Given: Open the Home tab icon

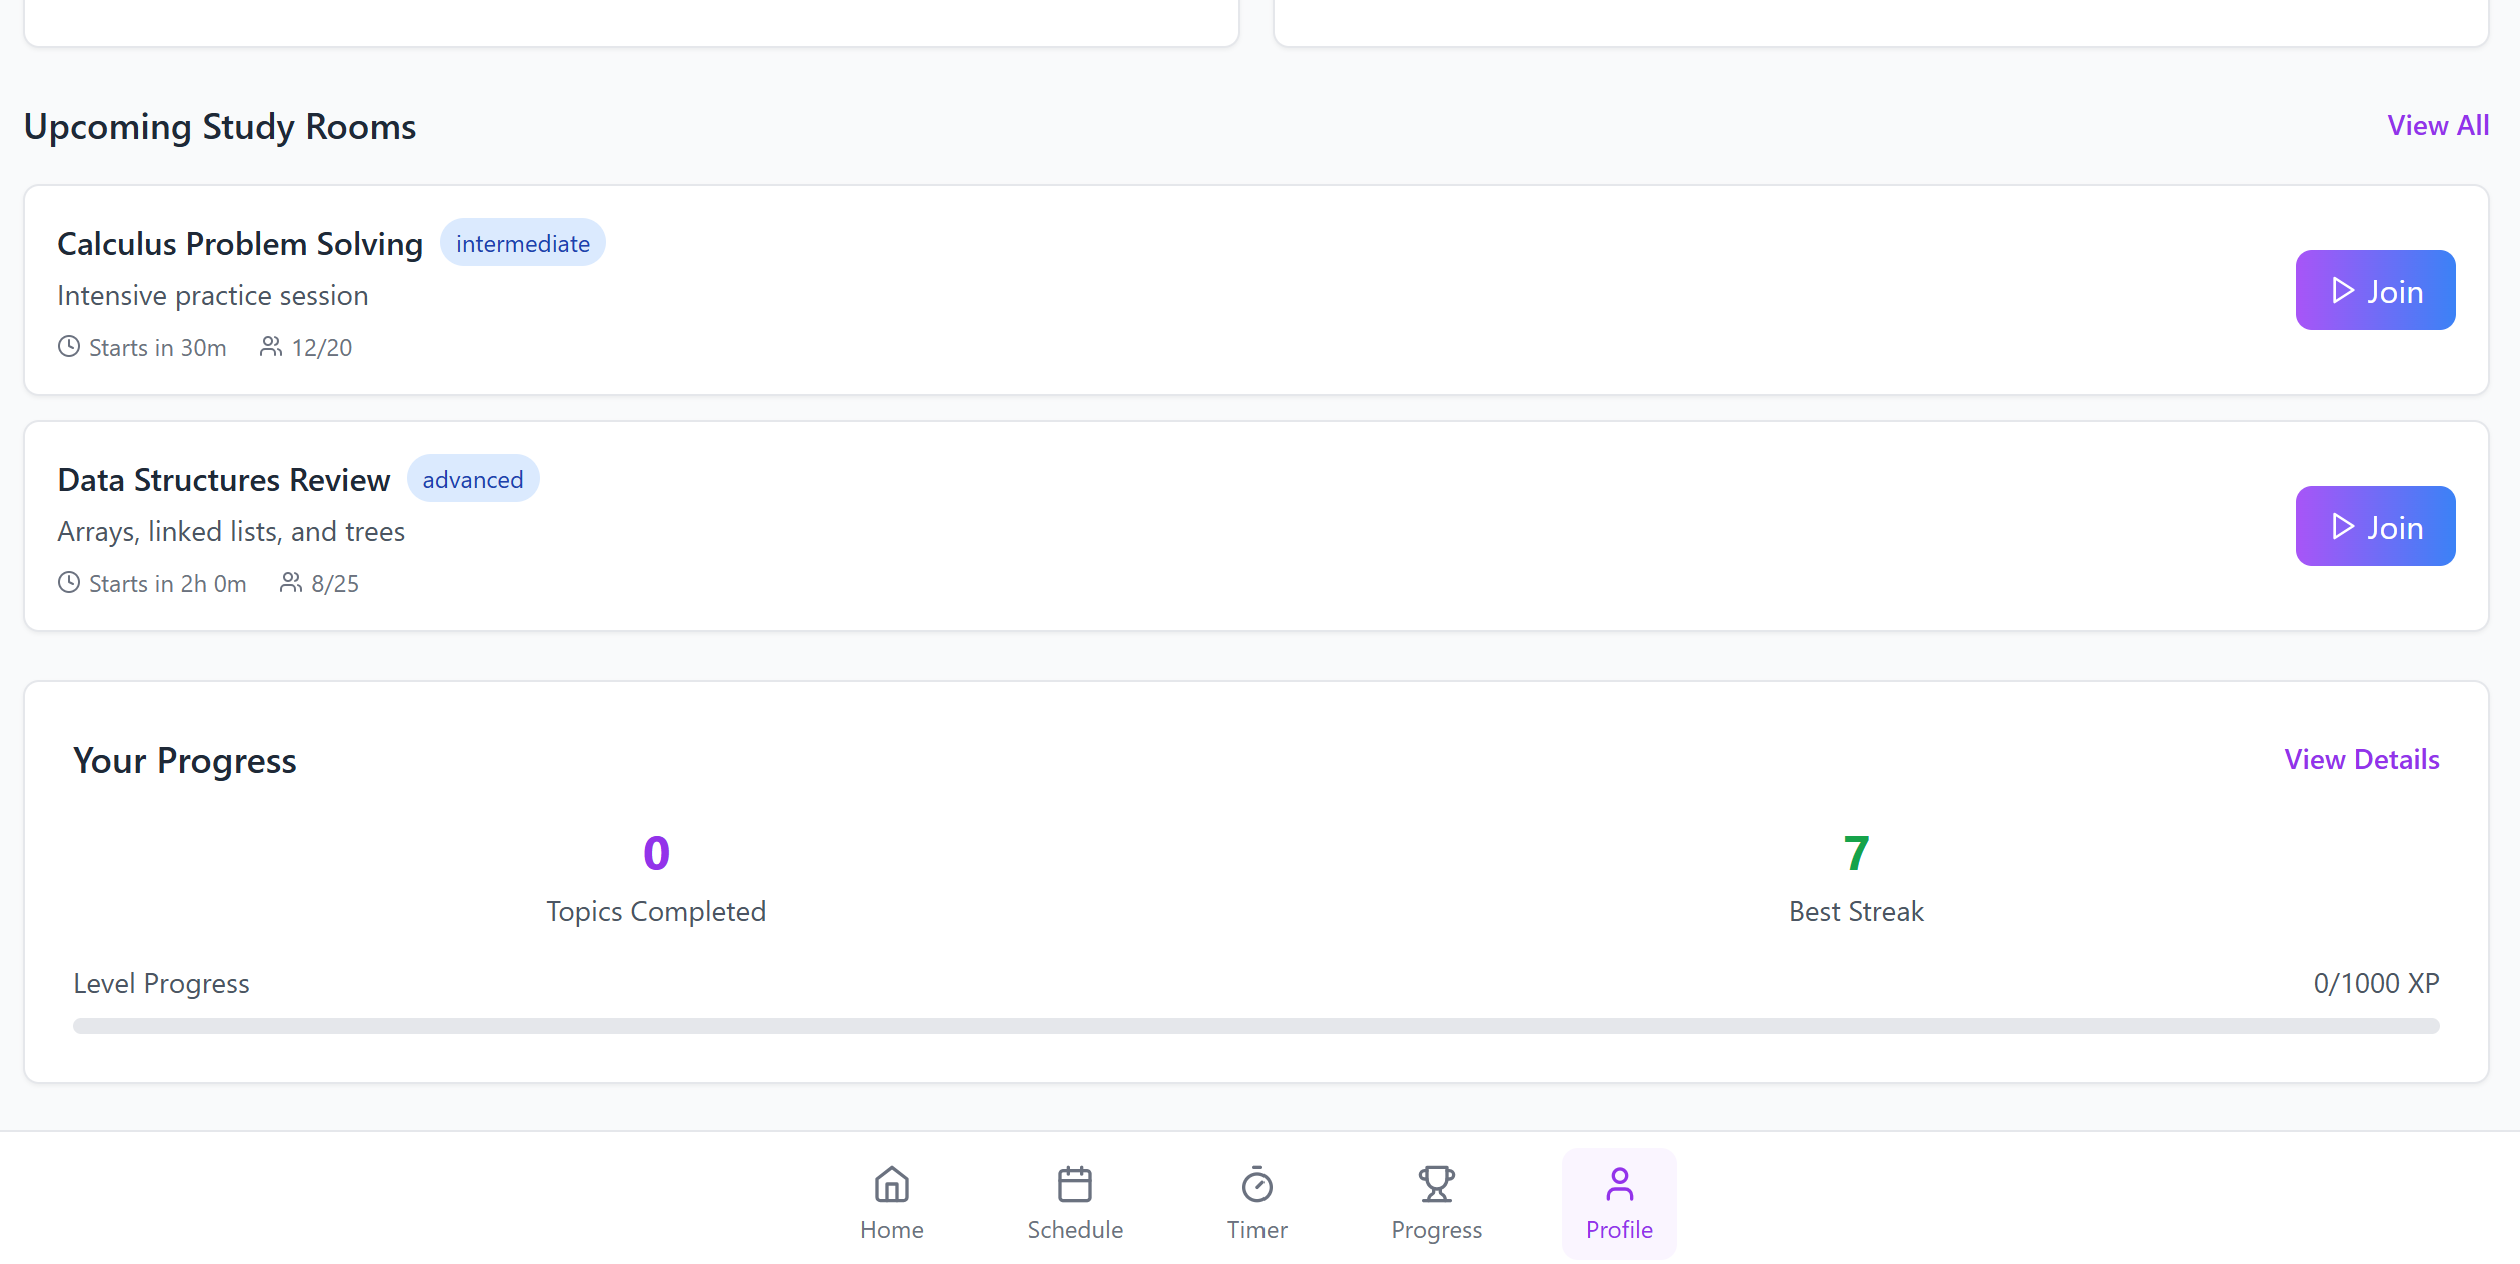Looking at the screenshot, I should tap(891, 1185).
